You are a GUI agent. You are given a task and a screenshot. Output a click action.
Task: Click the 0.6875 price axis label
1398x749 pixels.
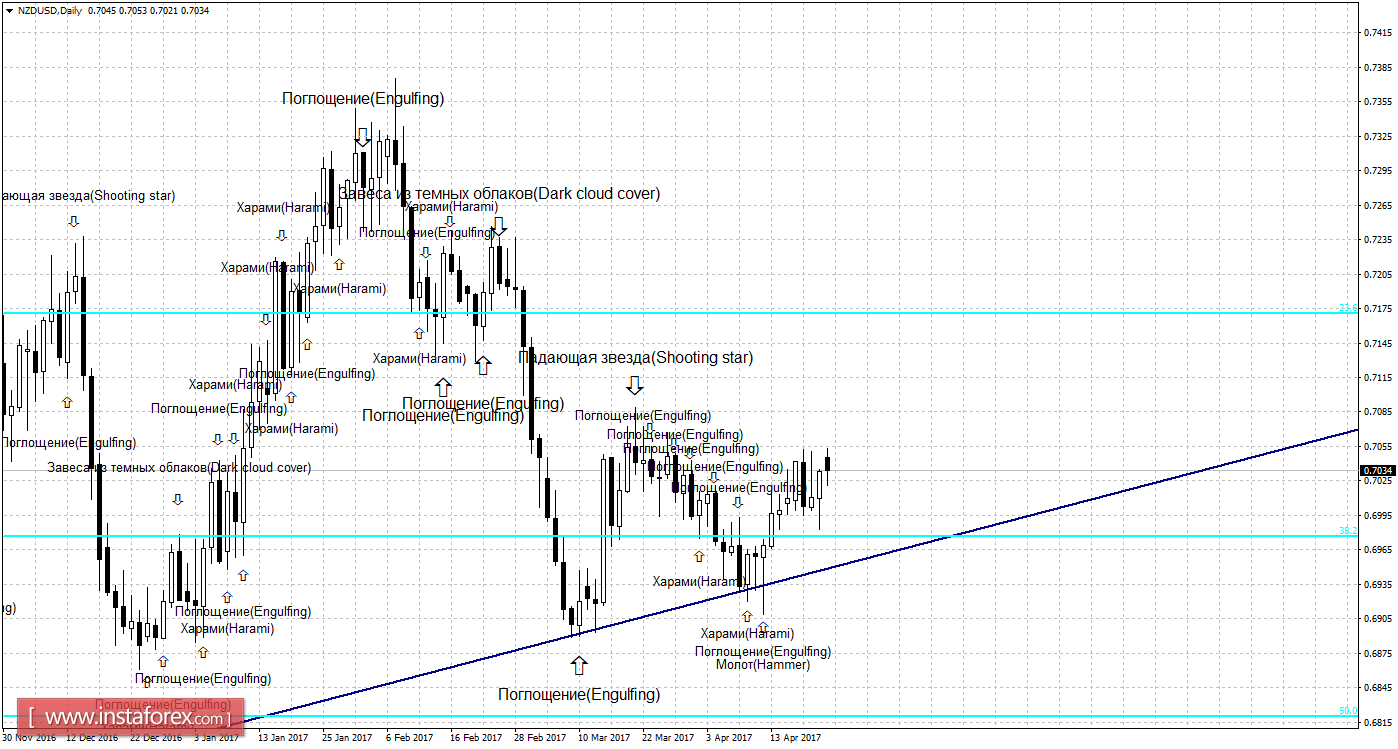[1378, 654]
